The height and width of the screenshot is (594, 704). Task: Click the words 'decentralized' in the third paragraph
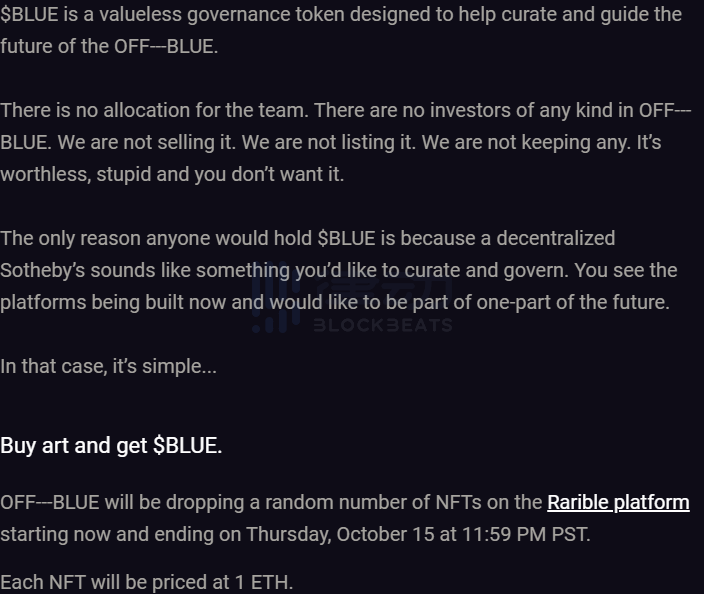coord(556,238)
